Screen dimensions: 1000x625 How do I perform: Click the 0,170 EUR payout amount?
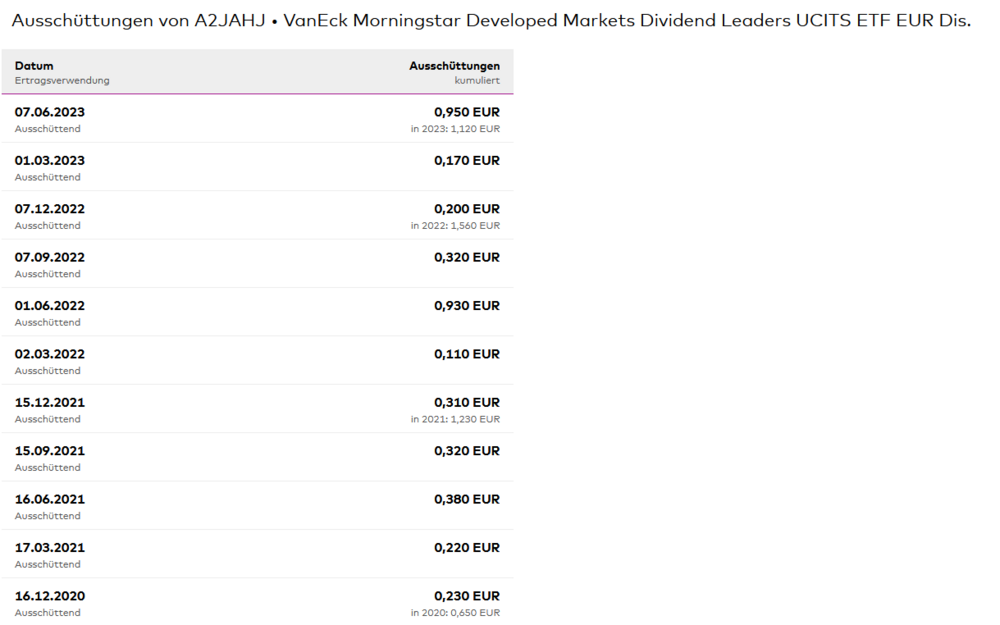click(x=467, y=161)
